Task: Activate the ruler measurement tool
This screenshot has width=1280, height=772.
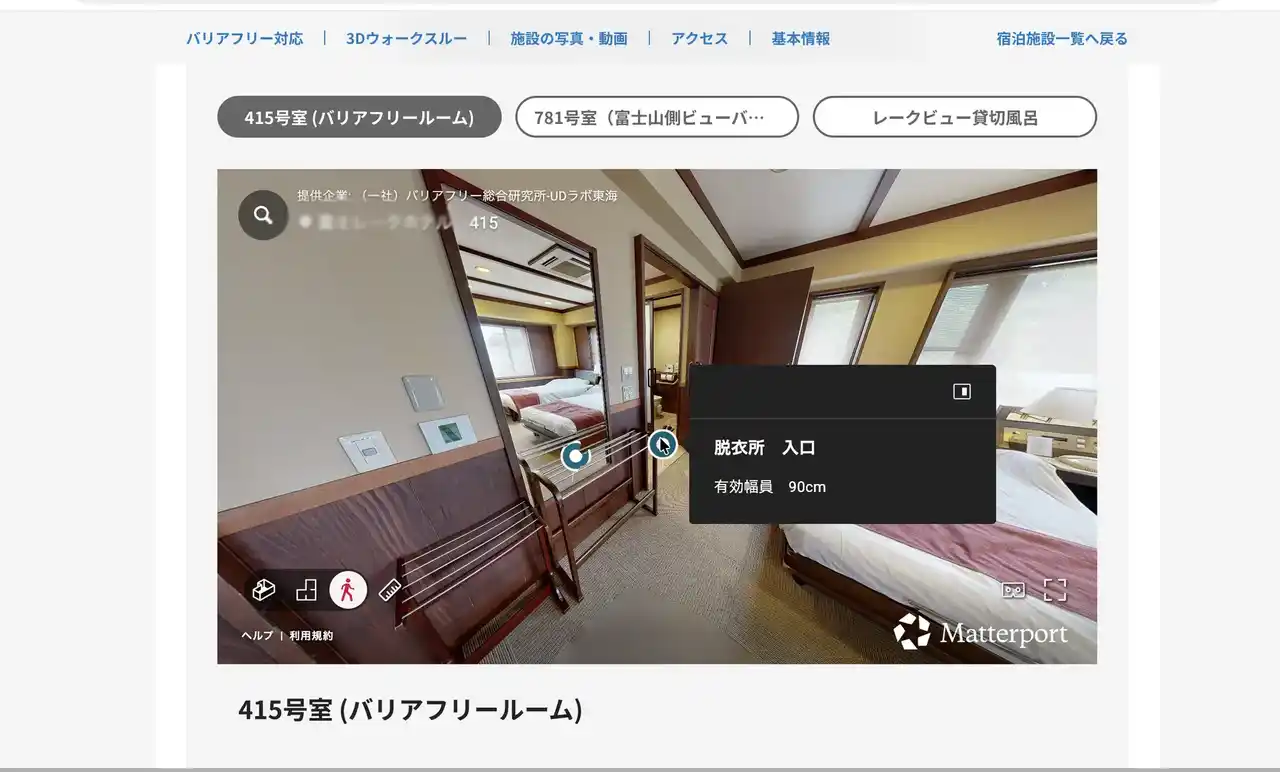Action: (390, 590)
